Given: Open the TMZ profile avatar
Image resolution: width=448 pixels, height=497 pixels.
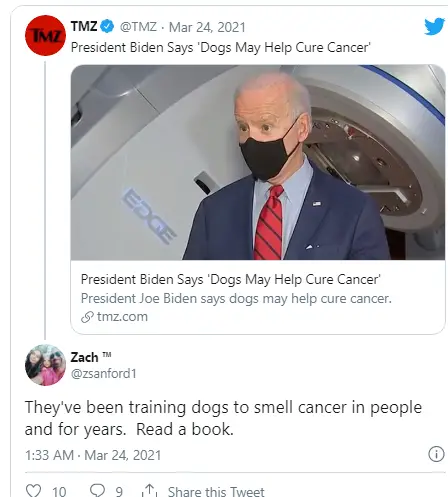Looking at the screenshot, I should pyautogui.click(x=45, y=35).
